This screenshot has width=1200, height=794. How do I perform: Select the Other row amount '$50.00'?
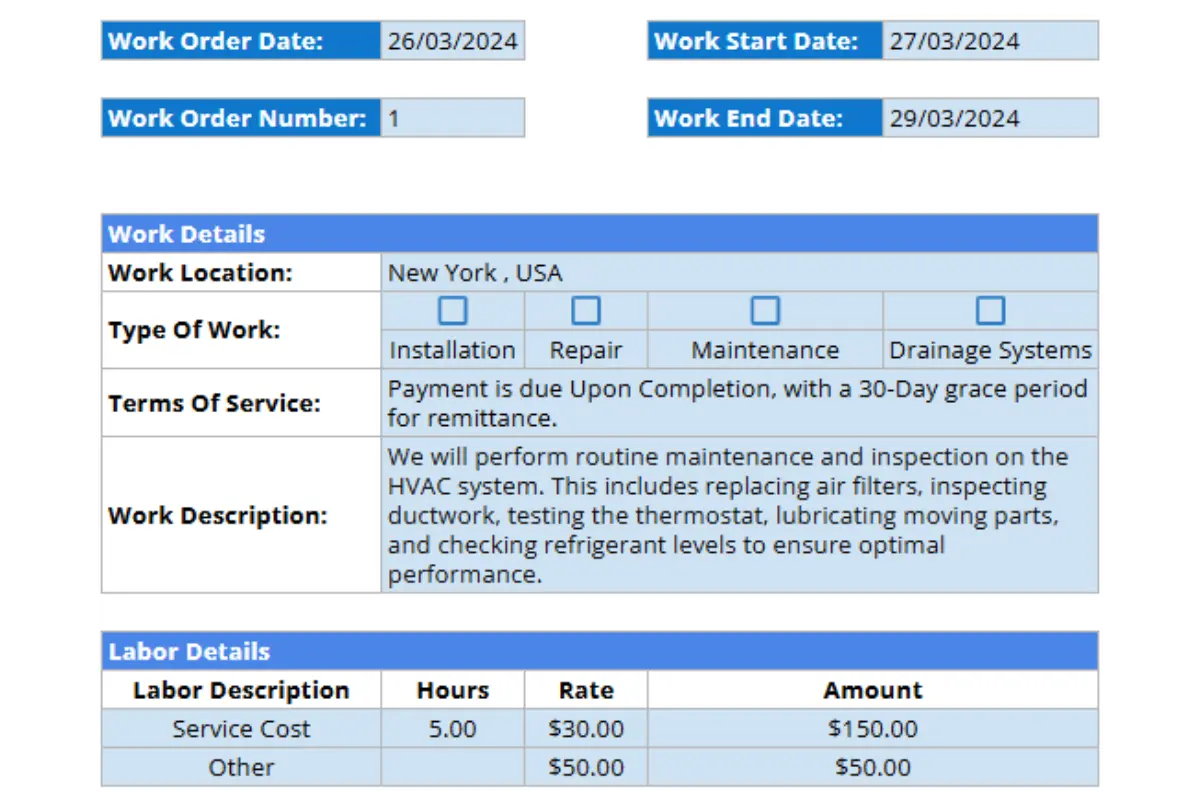click(872, 767)
